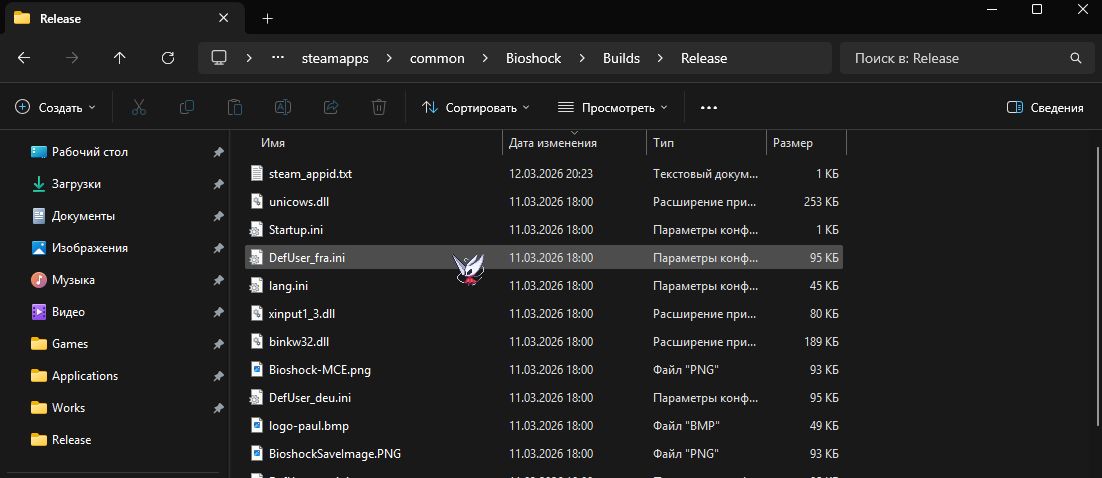1102x478 pixels.
Task: Click the Delete trash icon
Action: point(379,108)
